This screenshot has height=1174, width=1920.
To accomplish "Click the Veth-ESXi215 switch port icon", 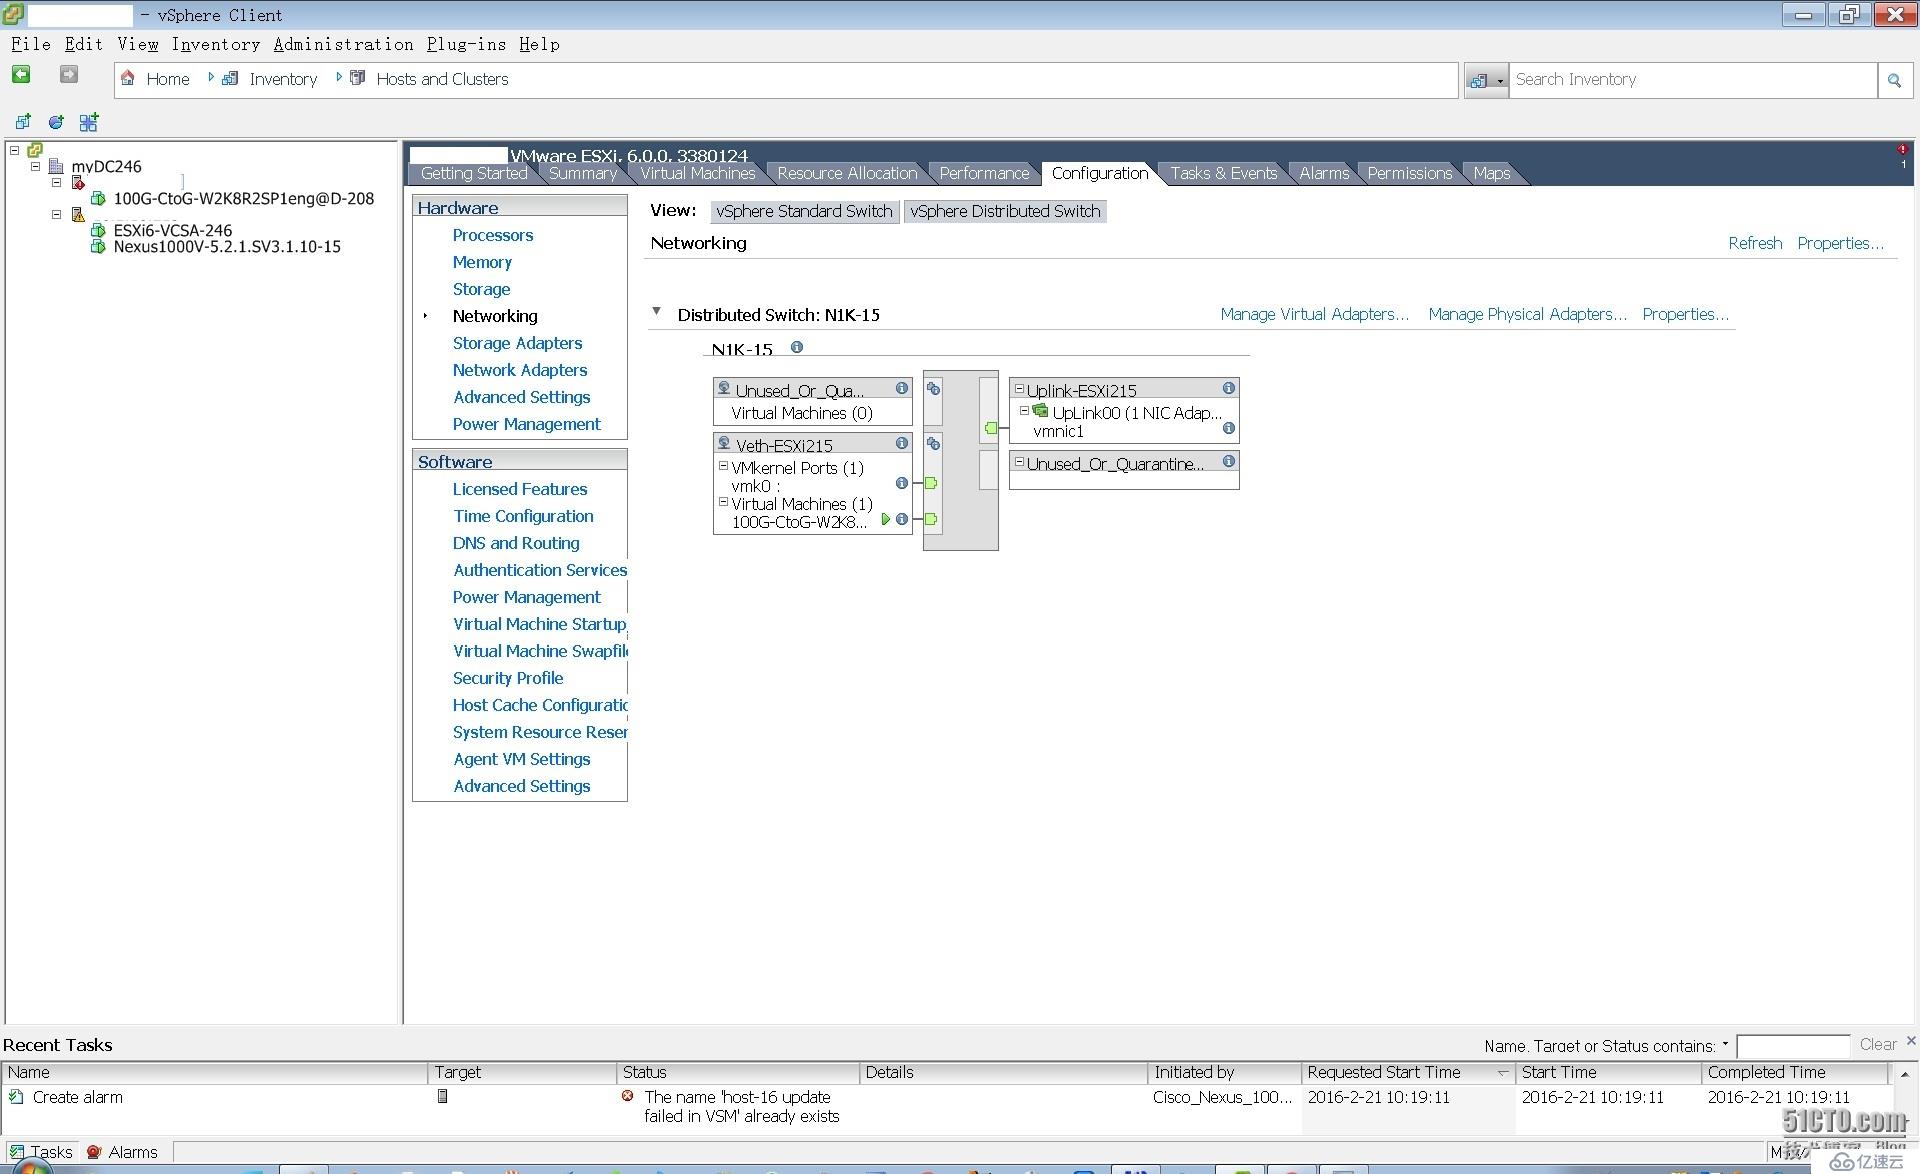I will point(934,444).
